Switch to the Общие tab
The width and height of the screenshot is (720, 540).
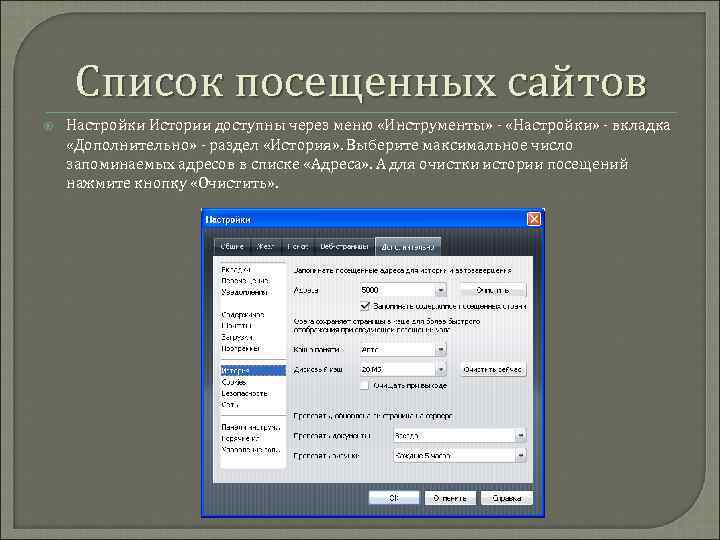coord(232,247)
